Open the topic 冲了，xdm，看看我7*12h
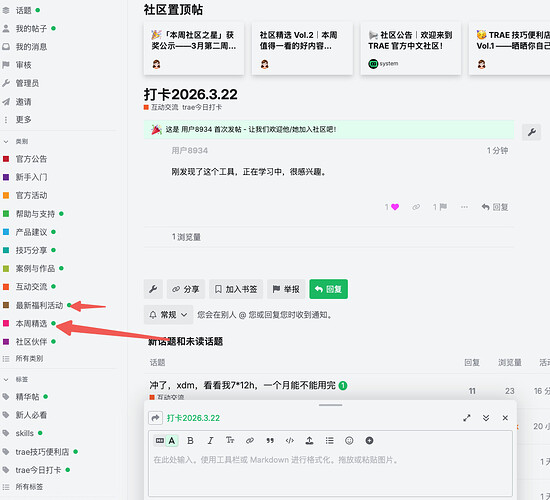This screenshot has width=550, height=500. tap(242, 385)
